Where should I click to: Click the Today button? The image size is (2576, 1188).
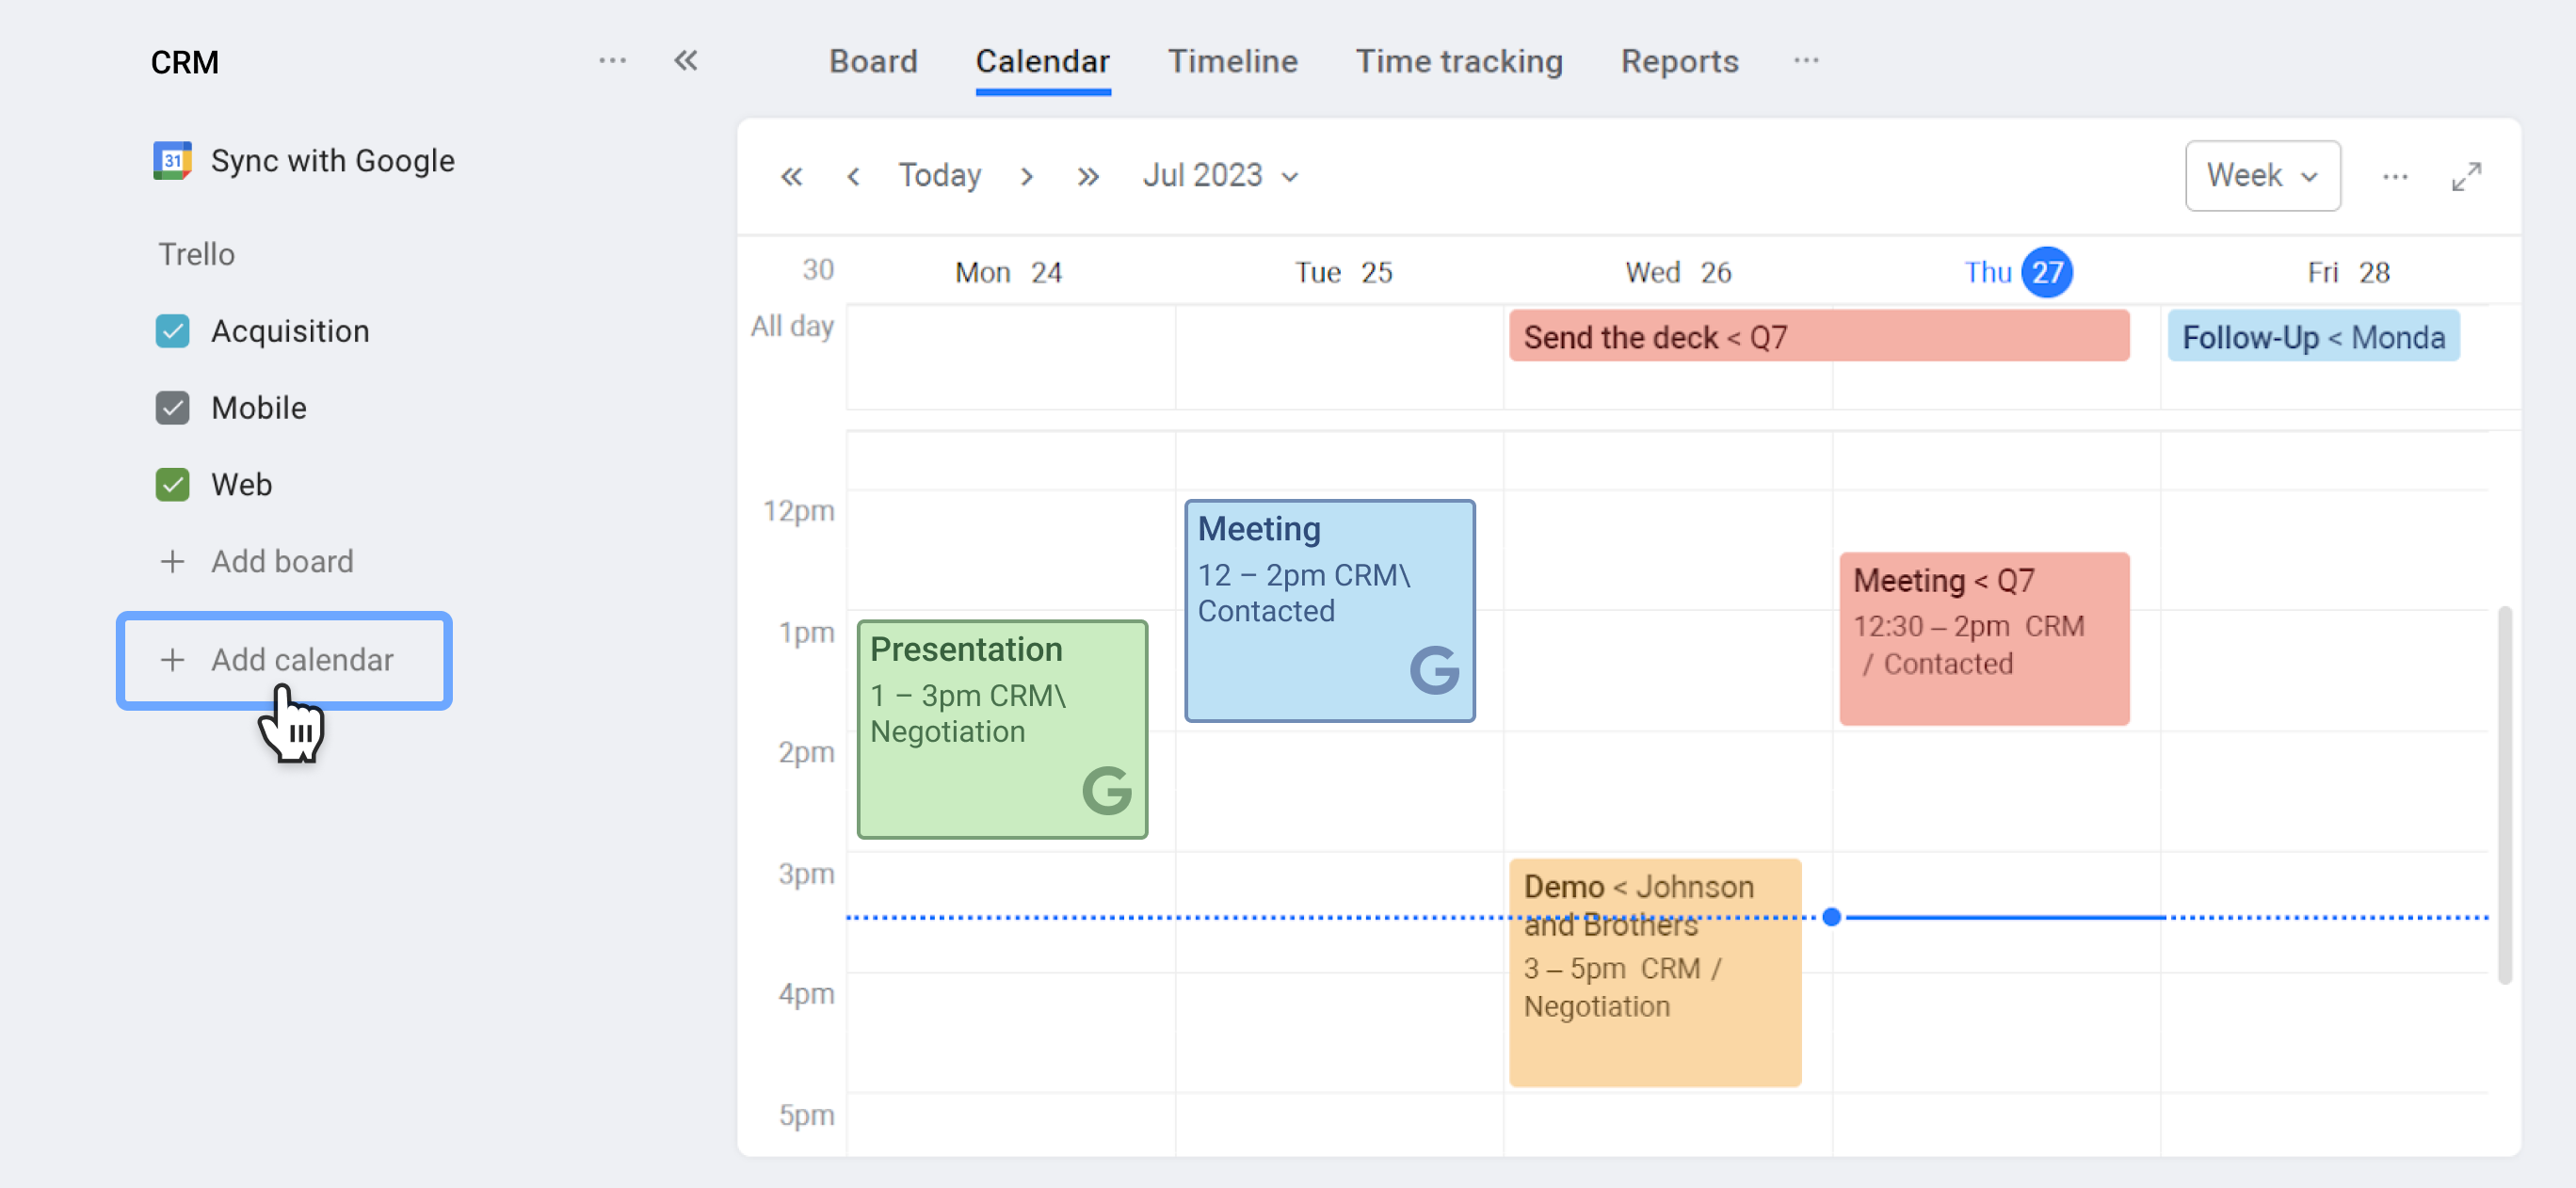pyautogui.click(x=939, y=176)
